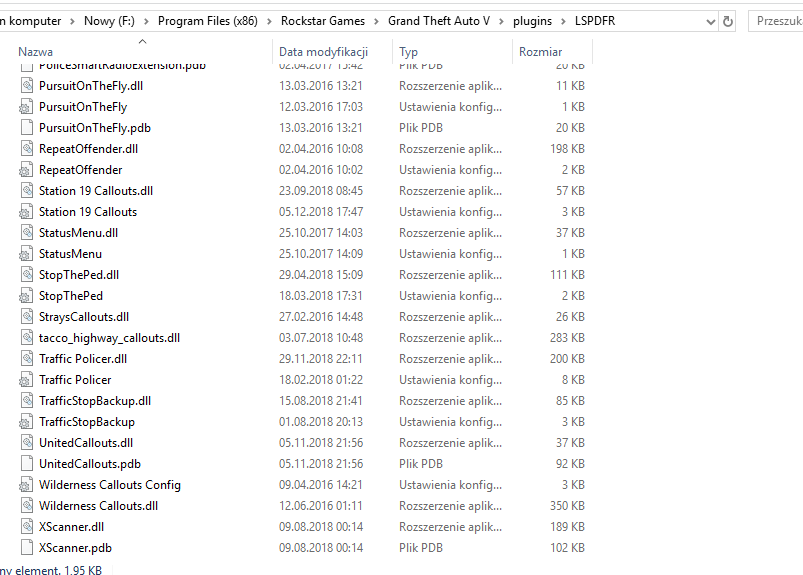Screen dimensions: 803x575
Task: Click the Traffic Policer.dll file icon
Action: click(27, 358)
